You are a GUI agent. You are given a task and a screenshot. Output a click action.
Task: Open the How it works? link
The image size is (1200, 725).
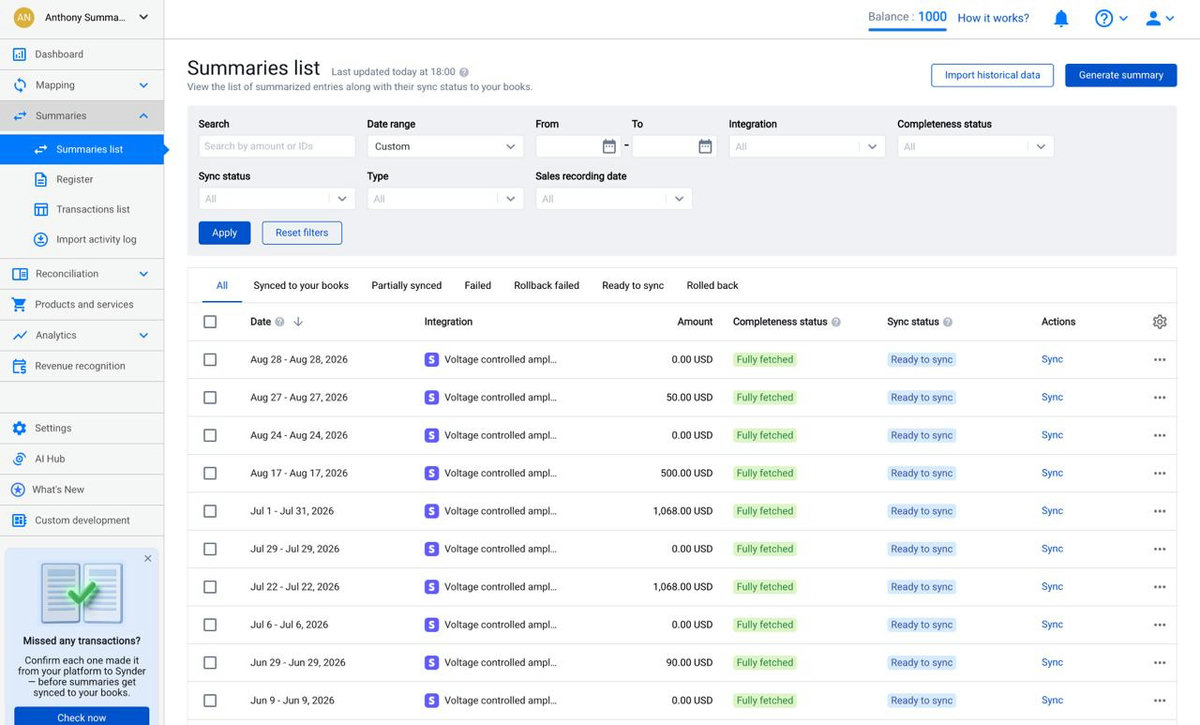(x=993, y=18)
